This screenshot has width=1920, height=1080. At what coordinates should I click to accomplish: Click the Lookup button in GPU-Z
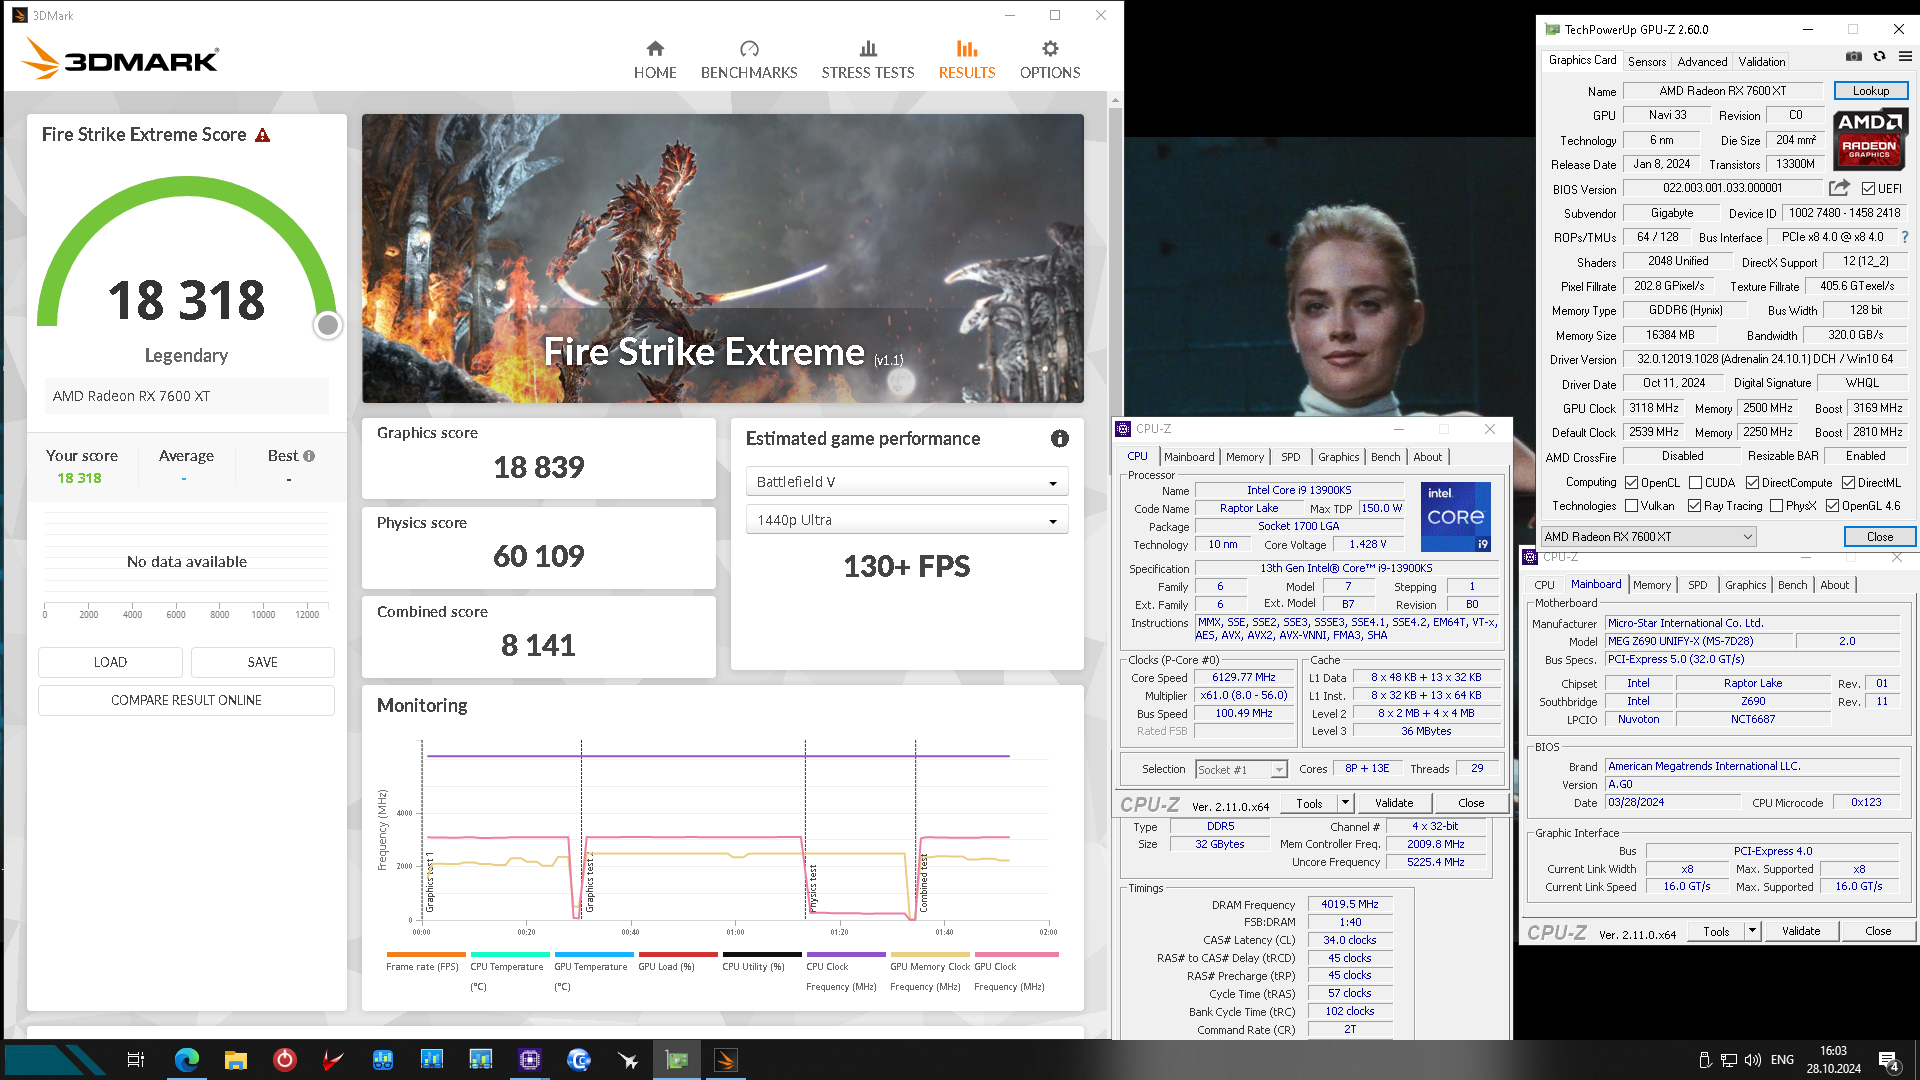click(x=1870, y=90)
